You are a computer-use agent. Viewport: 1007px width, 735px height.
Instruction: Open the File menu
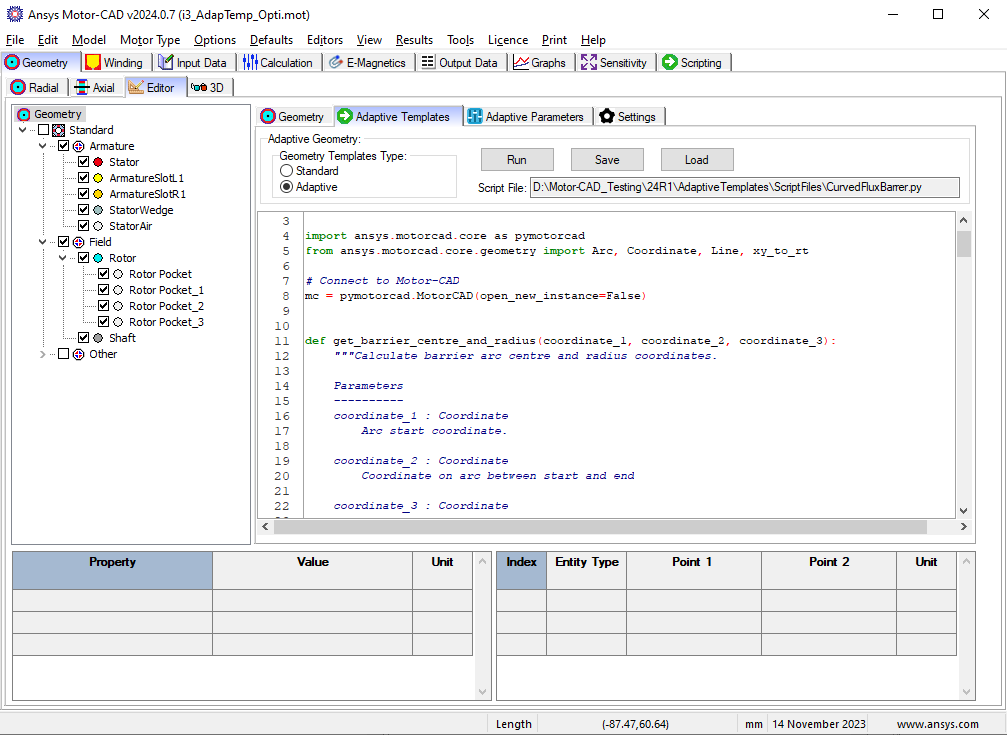click(15, 40)
